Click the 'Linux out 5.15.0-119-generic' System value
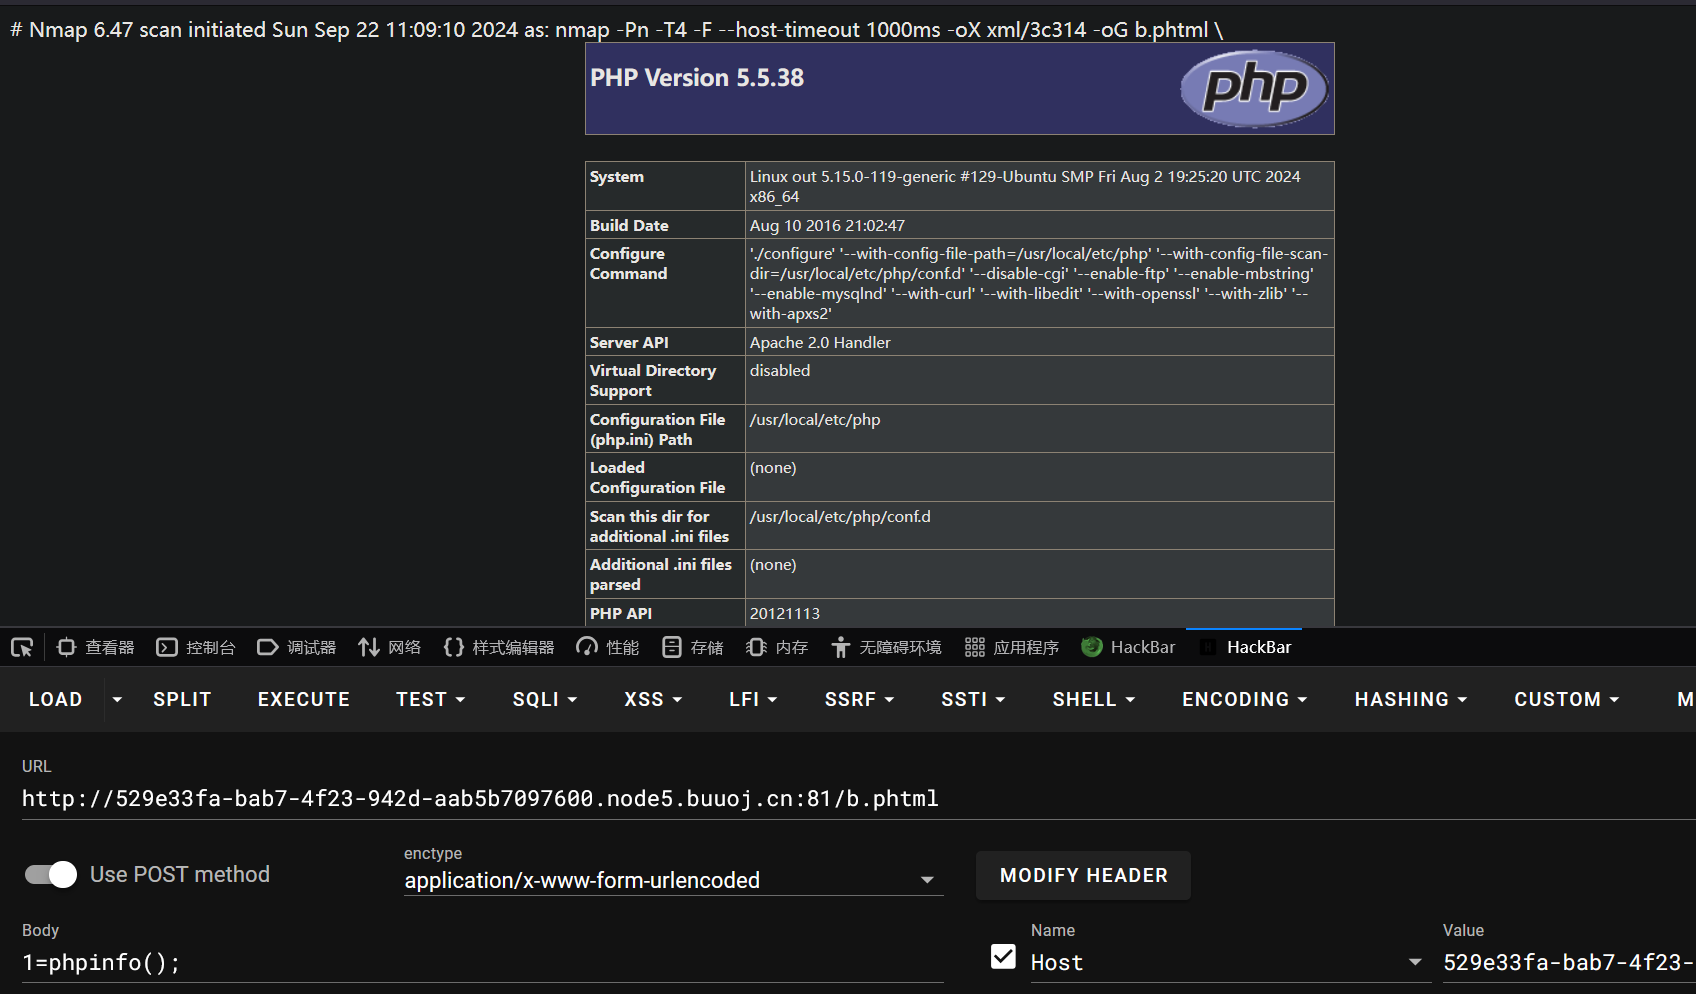 pos(1025,186)
